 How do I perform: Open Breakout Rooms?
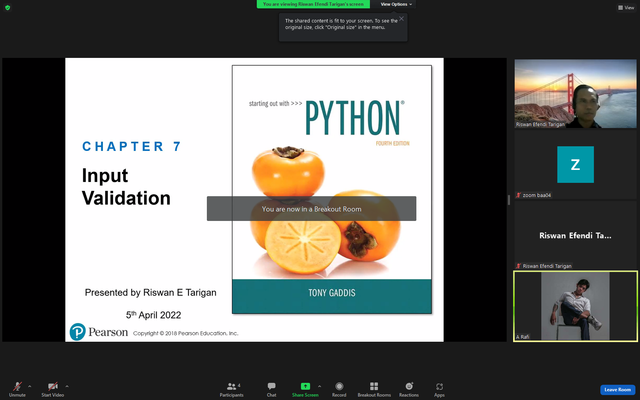374,389
